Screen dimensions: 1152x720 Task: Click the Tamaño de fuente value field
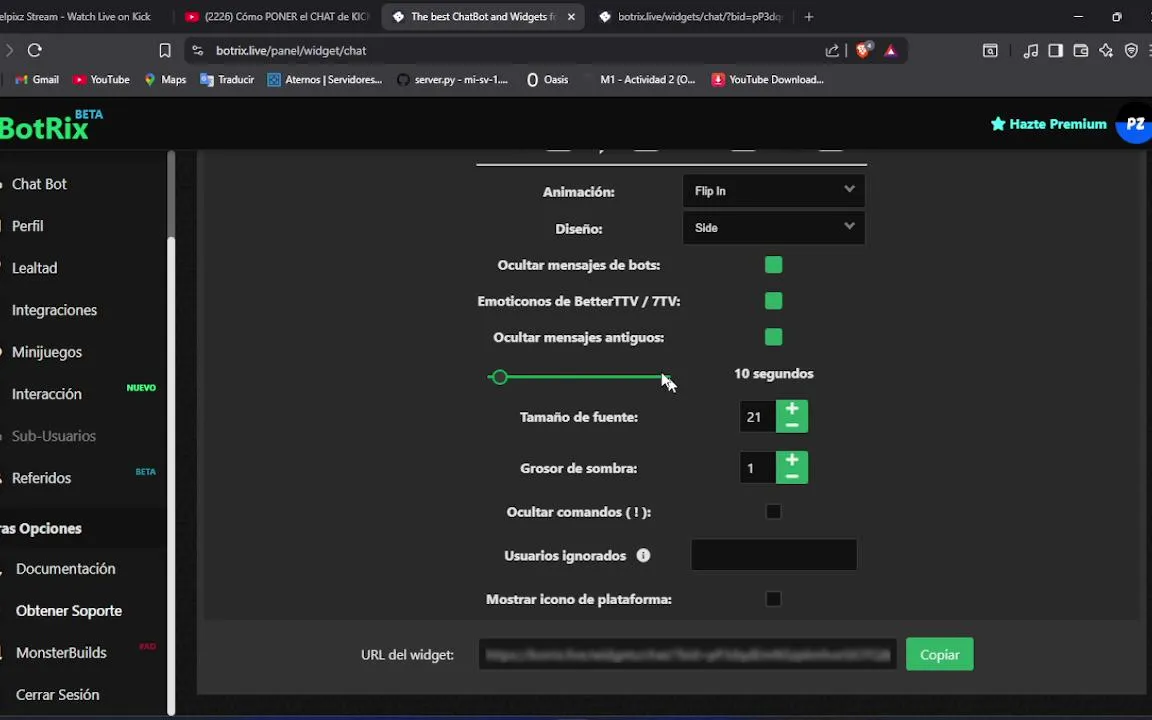click(757, 417)
